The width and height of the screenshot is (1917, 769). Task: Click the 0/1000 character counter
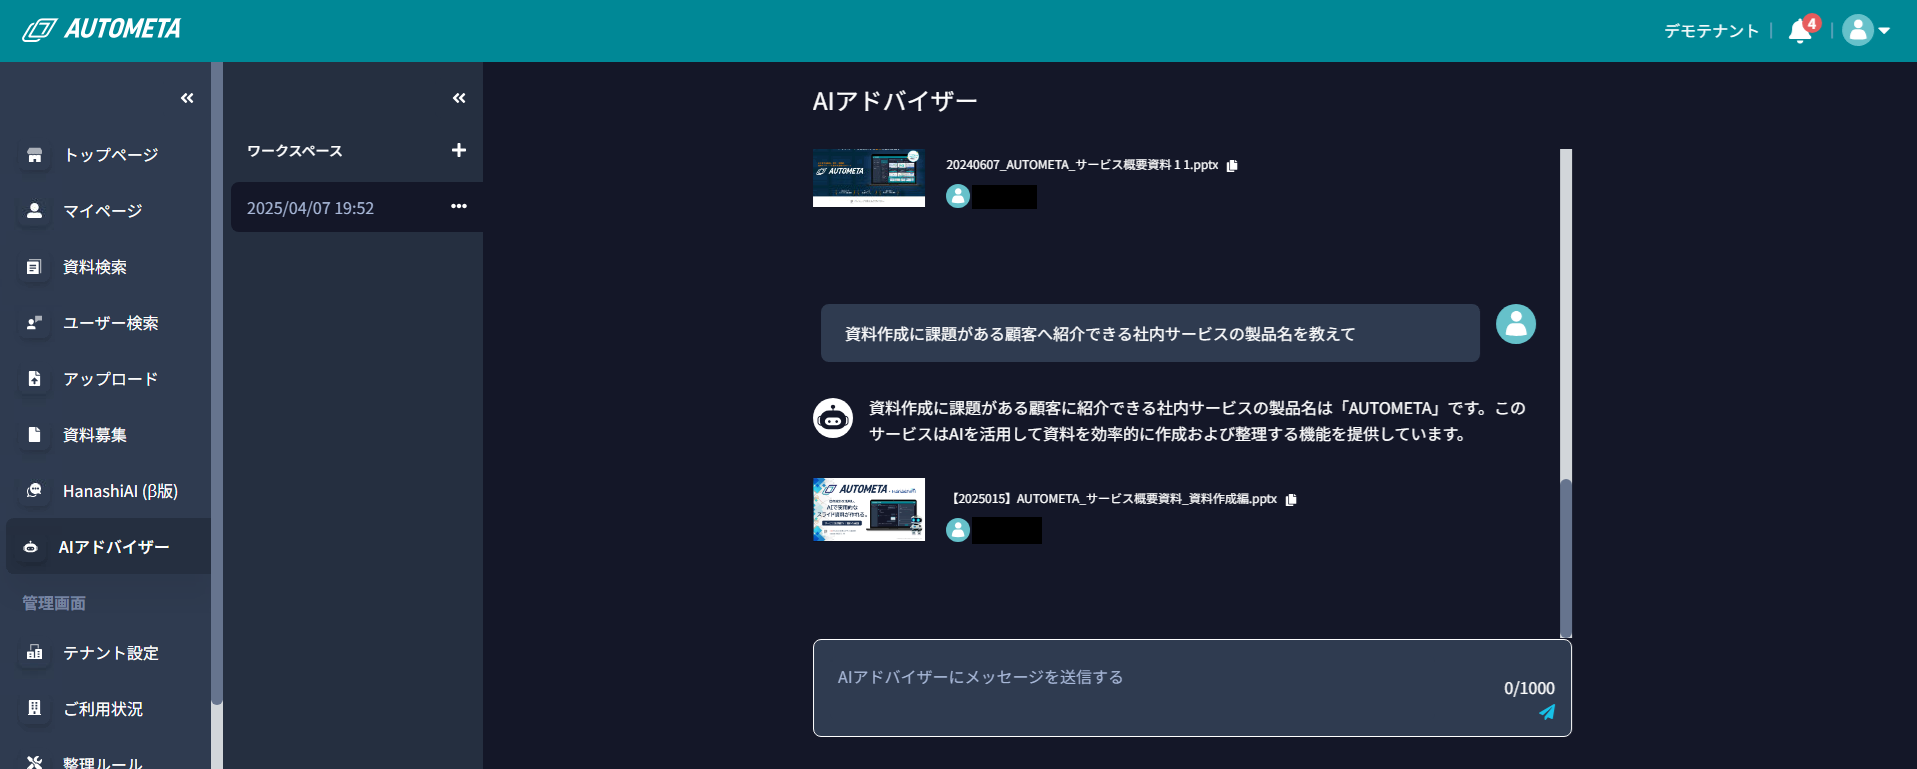(1529, 688)
